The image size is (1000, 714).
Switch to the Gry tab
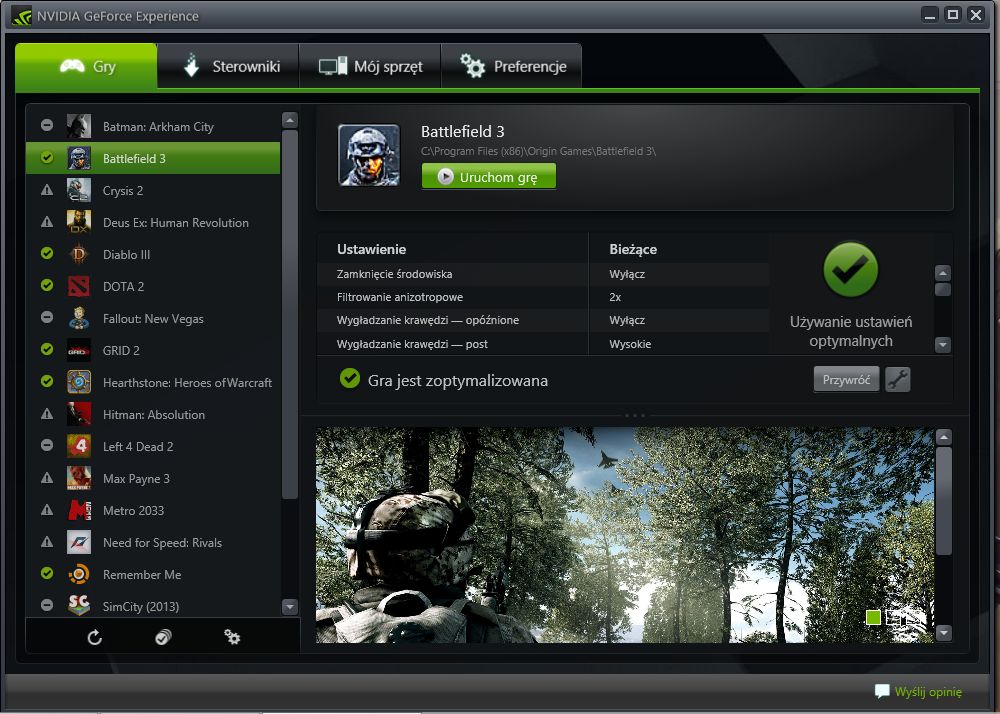(x=86, y=66)
